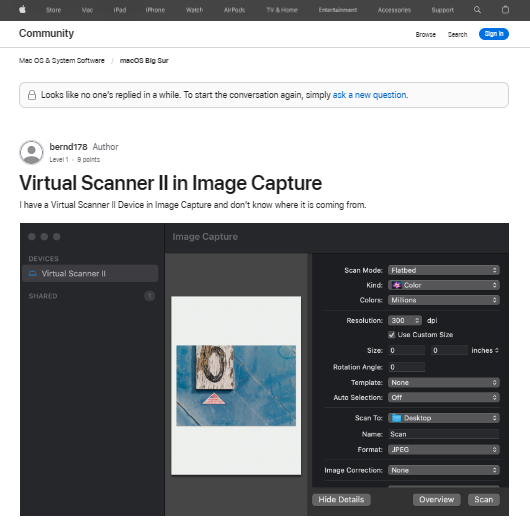The image size is (530, 521).
Task: Open the Accessories menu item
Action: point(394,10)
